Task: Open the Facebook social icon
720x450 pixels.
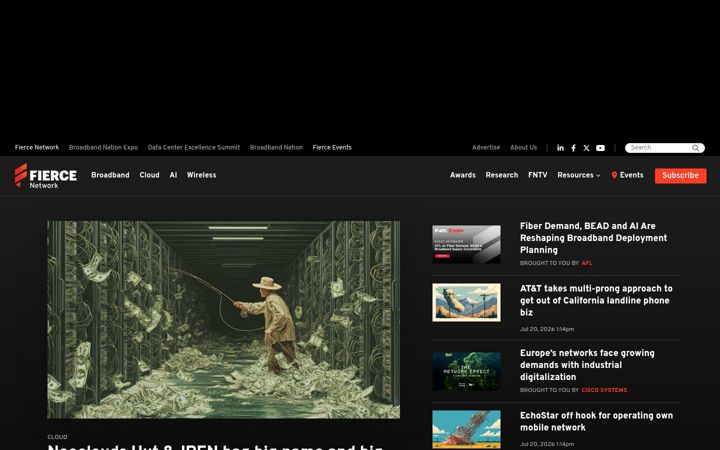Action: tap(574, 148)
